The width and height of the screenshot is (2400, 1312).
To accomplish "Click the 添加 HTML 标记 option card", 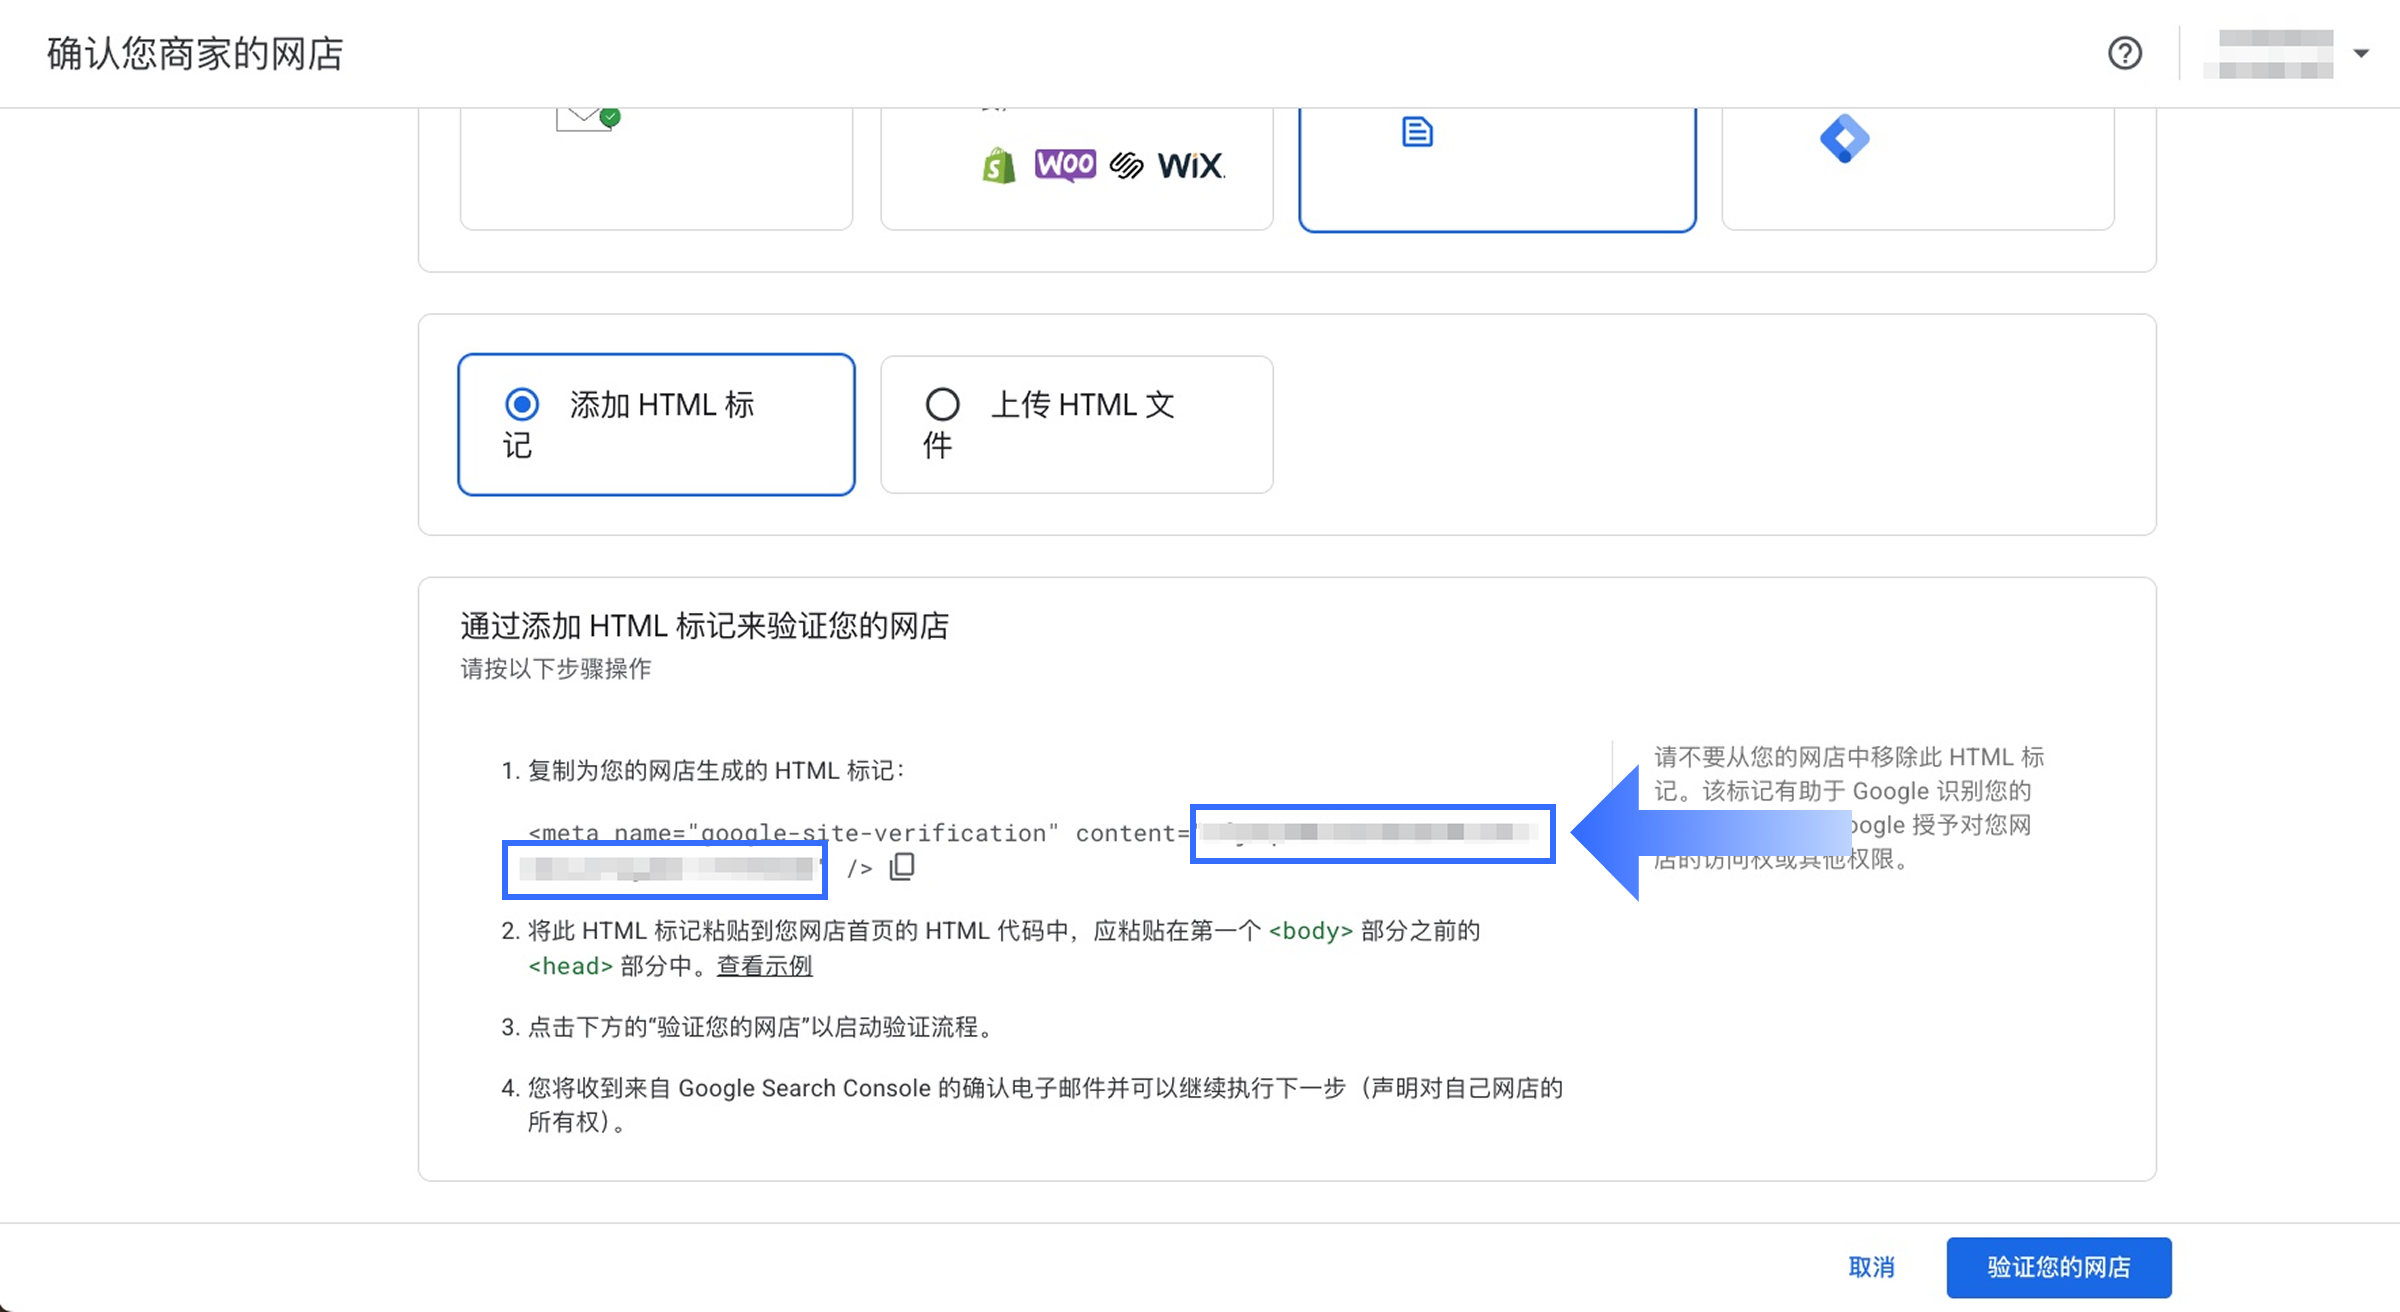I will pos(656,424).
